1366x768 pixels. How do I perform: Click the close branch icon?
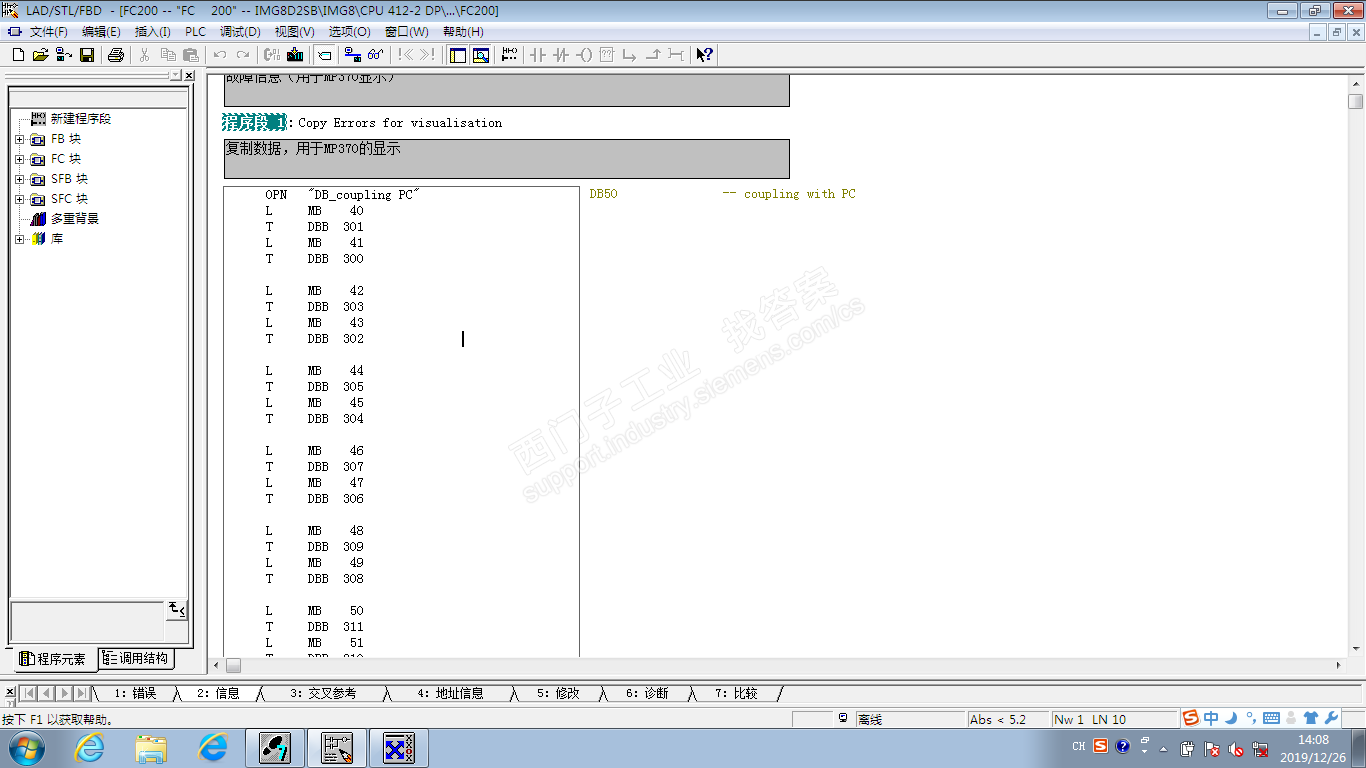click(653, 55)
